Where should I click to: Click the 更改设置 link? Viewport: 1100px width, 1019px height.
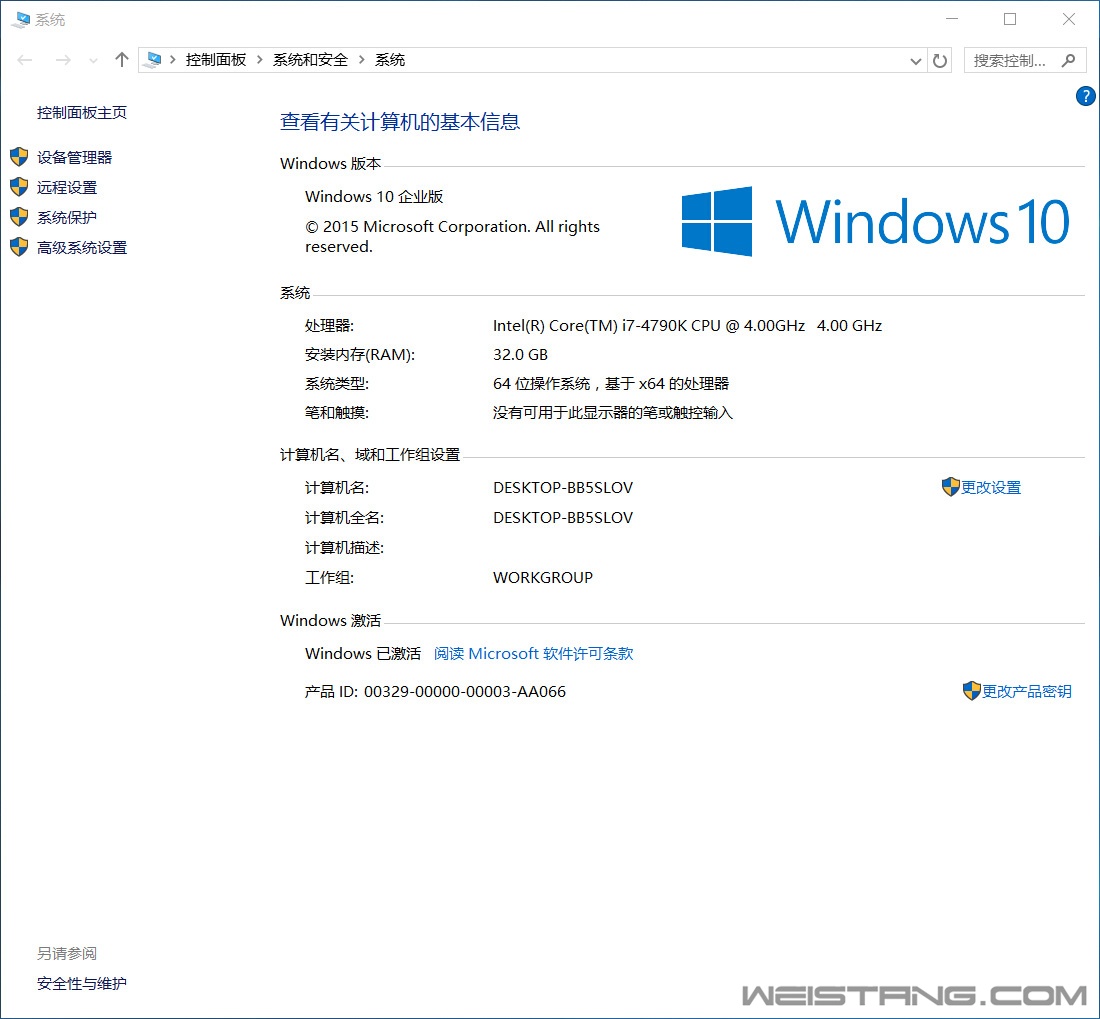pyautogui.click(x=990, y=488)
